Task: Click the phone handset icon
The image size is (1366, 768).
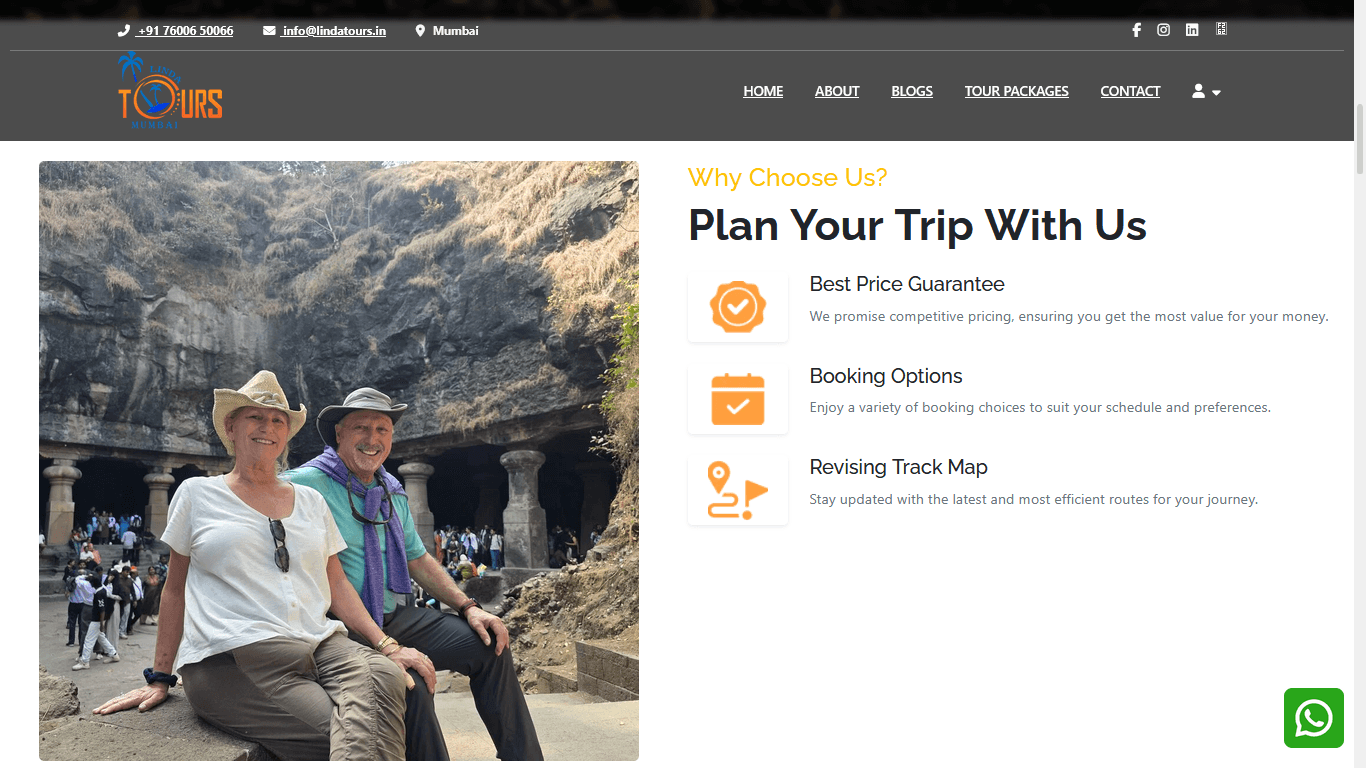Action: pos(124,31)
